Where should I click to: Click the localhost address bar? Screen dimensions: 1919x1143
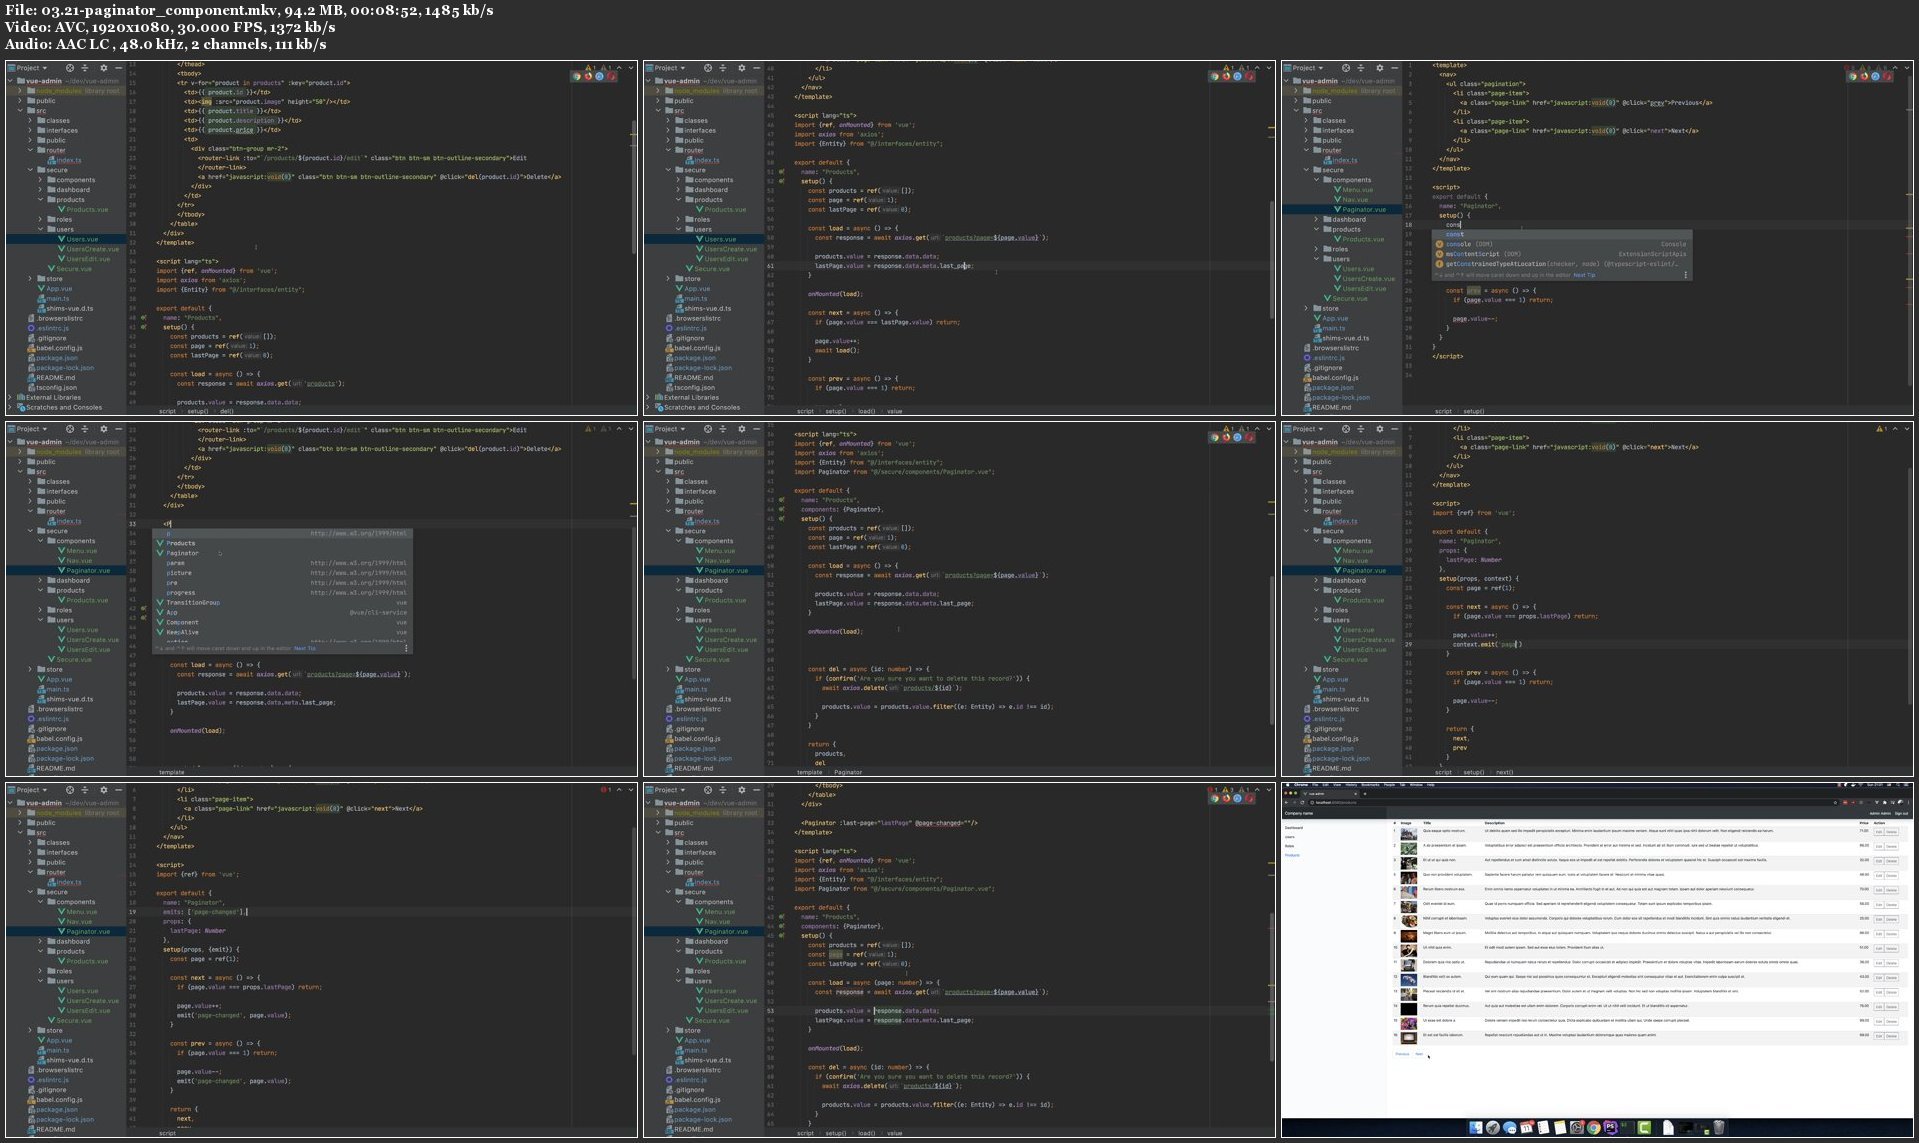click(1573, 802)
